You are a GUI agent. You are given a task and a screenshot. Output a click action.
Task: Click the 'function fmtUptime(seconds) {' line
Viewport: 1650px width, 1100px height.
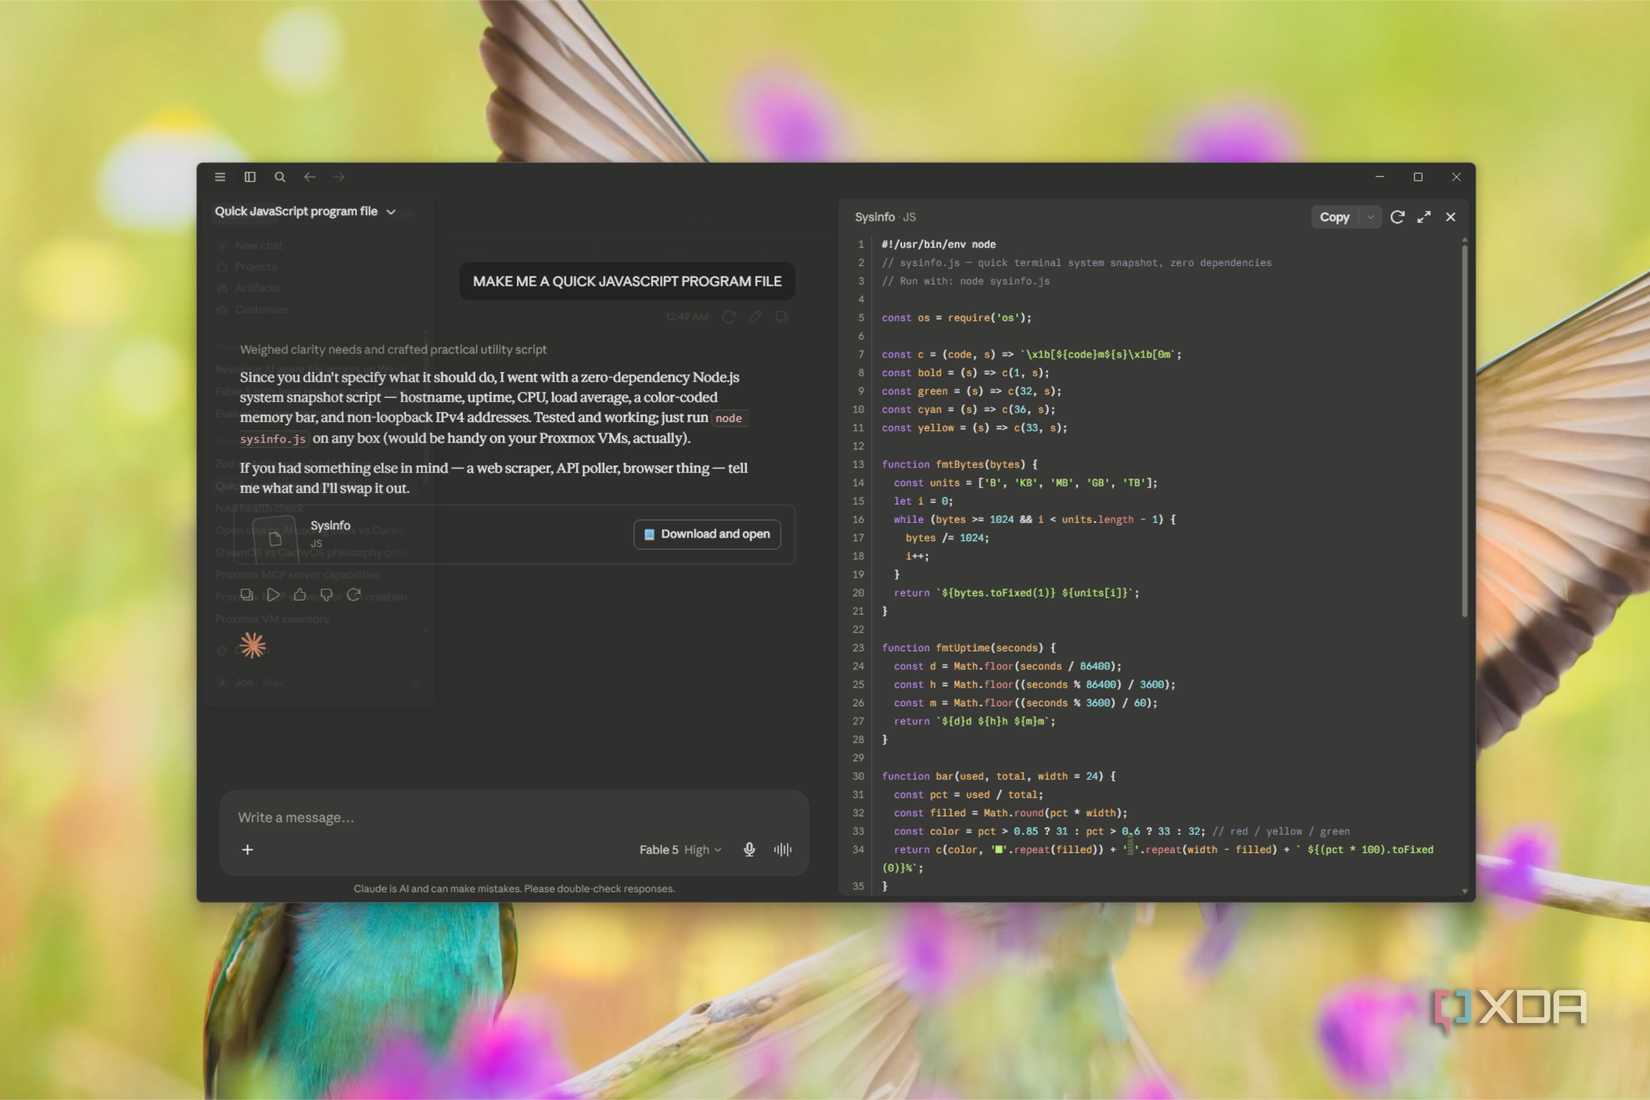(x=968, y=648)
